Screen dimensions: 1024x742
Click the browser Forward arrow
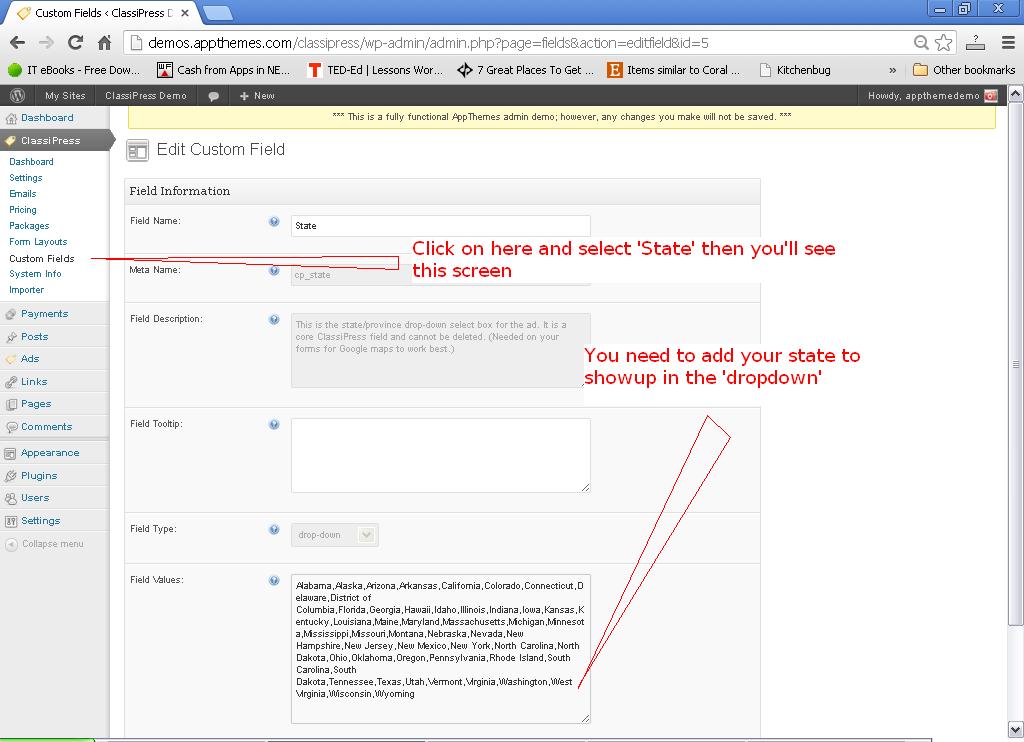(x=46, y=43)
